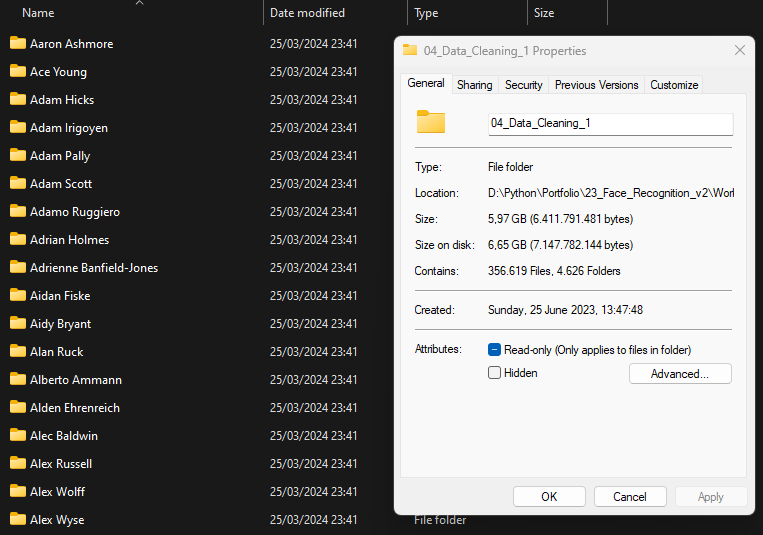The image size is (763, 535).
Task: Select the Adam Pally folder icon
Action: coord(18,155)
